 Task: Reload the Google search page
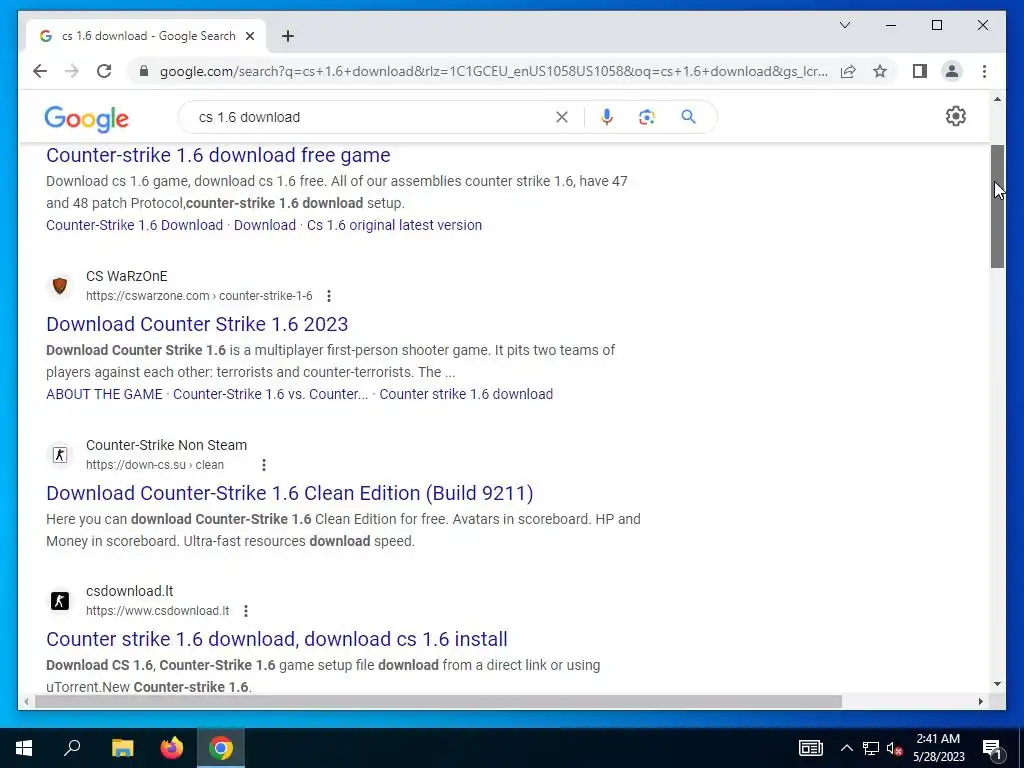pyautogui.click(x=104, y=71)
